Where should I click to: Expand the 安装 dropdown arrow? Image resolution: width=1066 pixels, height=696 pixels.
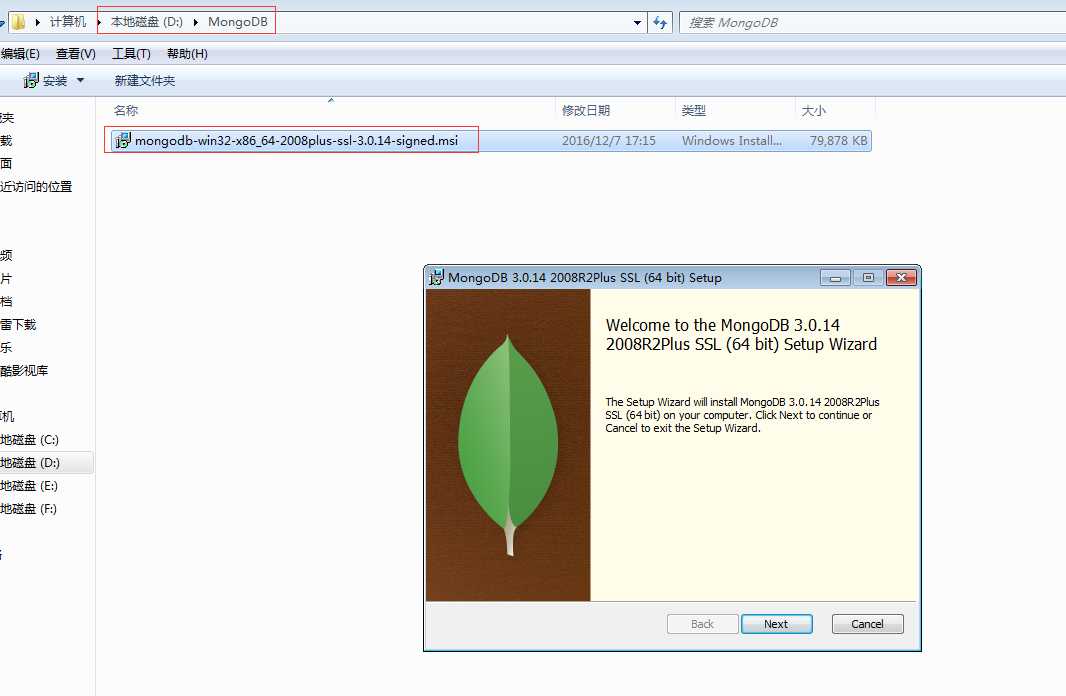80,80
